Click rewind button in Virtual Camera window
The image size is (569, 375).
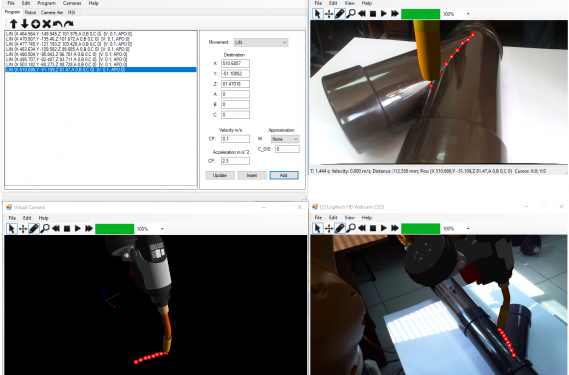tap(56, 229)
